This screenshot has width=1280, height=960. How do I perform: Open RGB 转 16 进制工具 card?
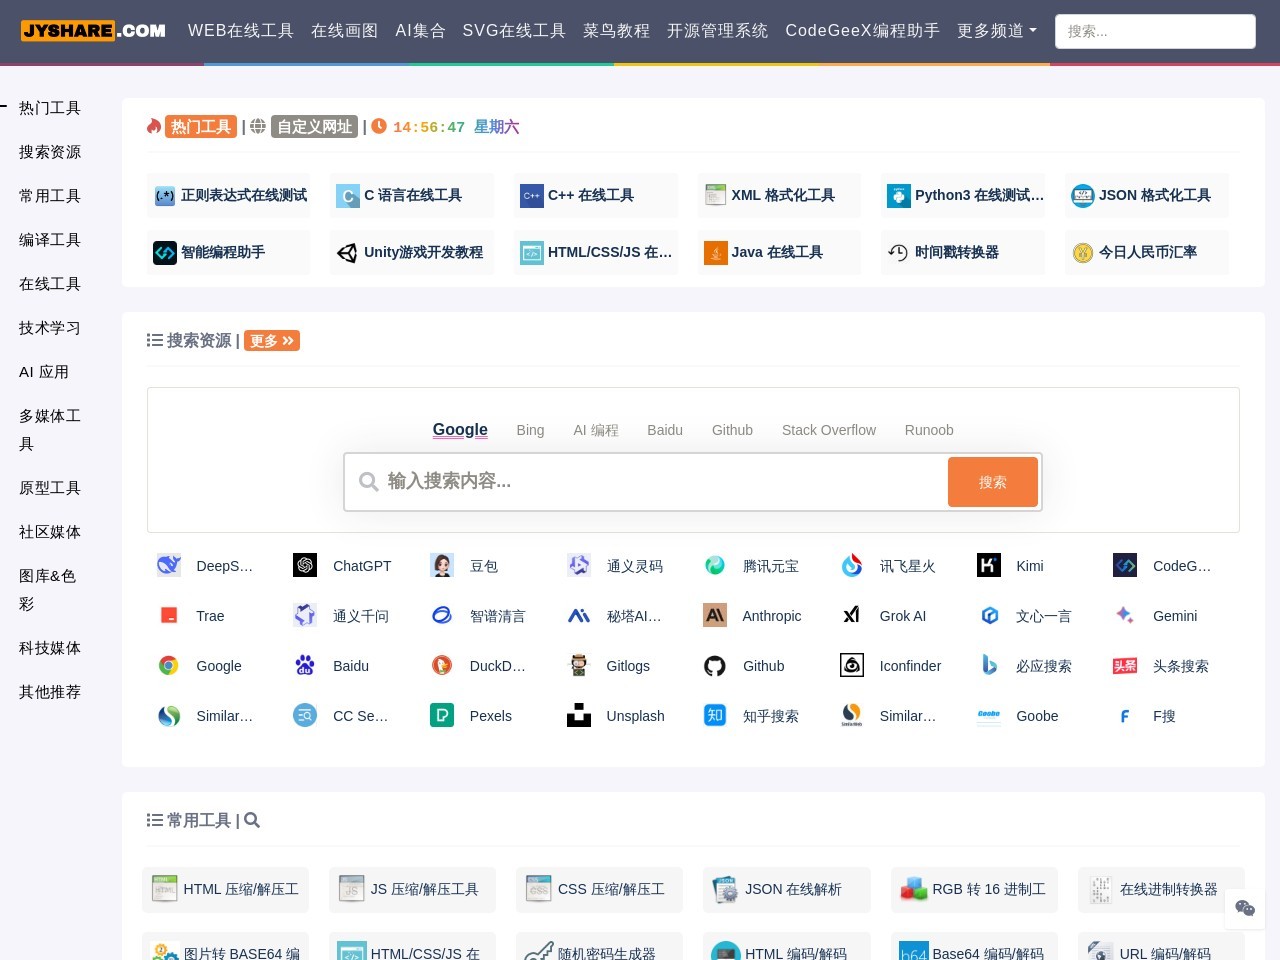click(974, 890)
